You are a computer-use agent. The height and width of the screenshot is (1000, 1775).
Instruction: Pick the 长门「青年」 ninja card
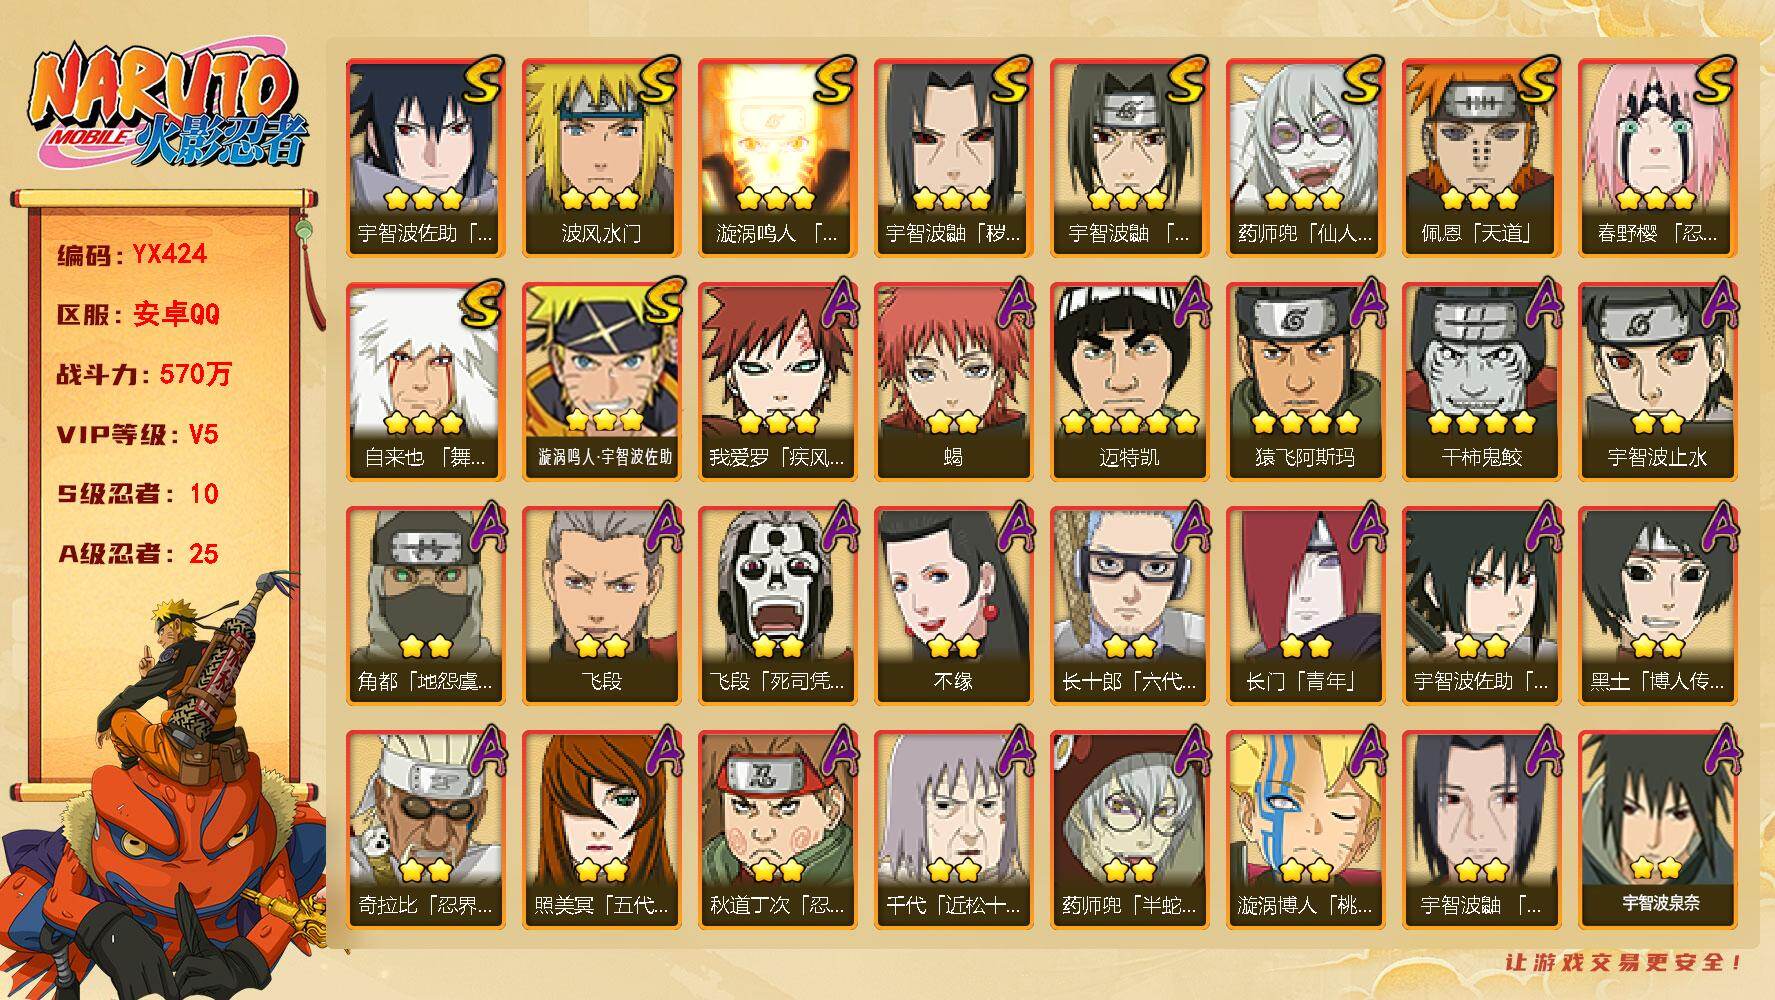coord(1305,606)
